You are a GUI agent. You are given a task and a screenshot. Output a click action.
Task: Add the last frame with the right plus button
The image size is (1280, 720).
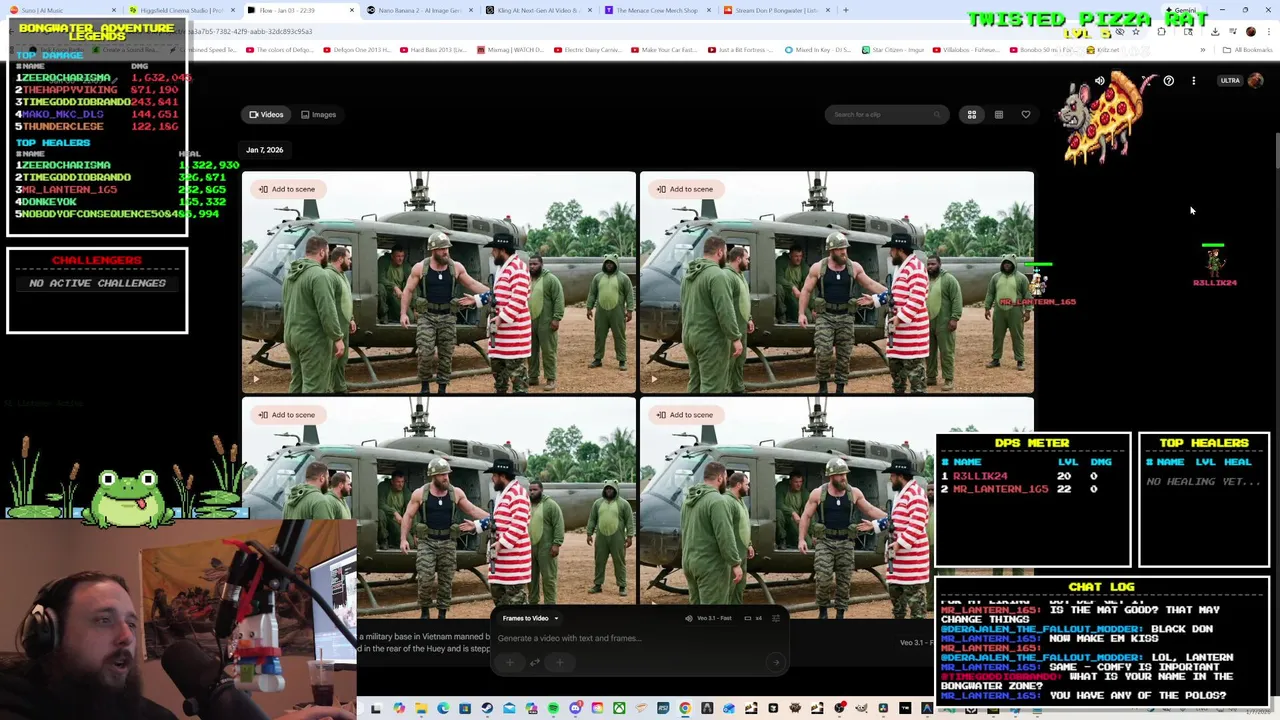point(560,662)
